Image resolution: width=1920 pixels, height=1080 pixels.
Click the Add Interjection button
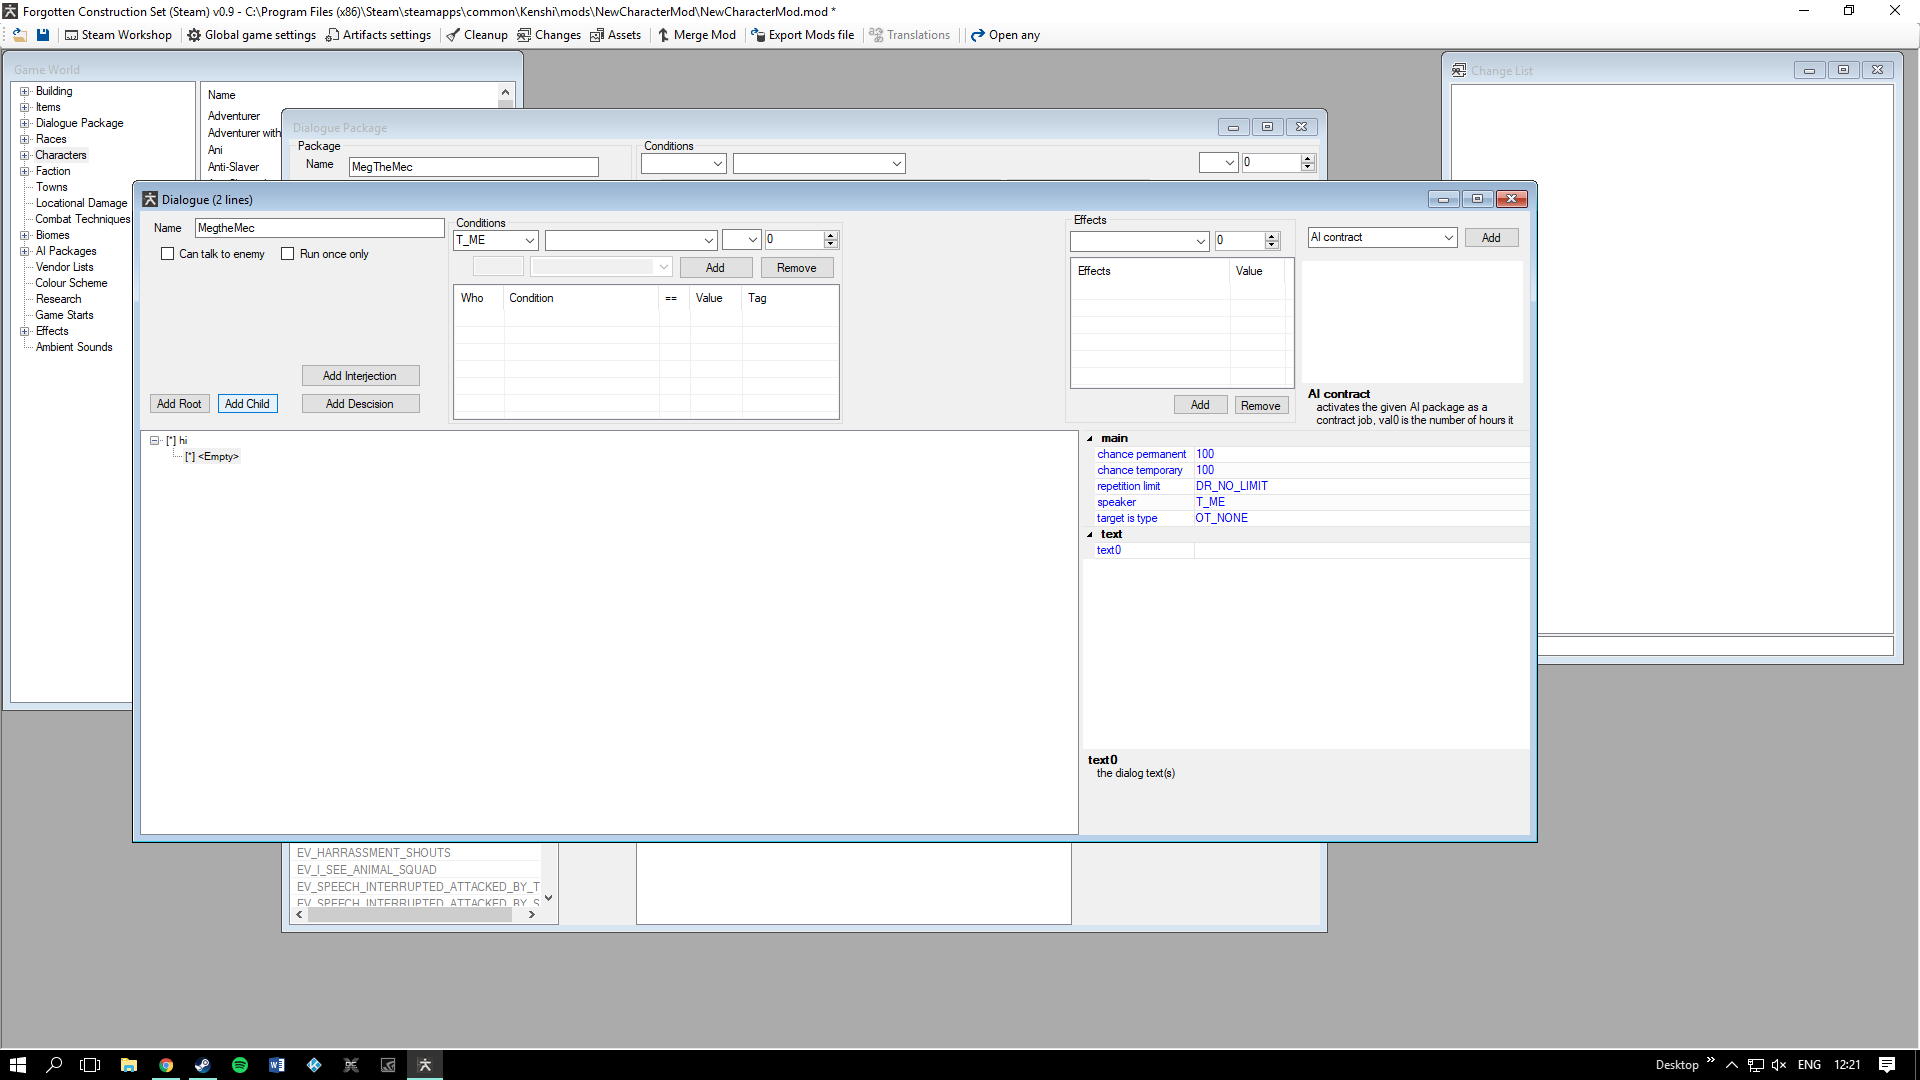360,376
